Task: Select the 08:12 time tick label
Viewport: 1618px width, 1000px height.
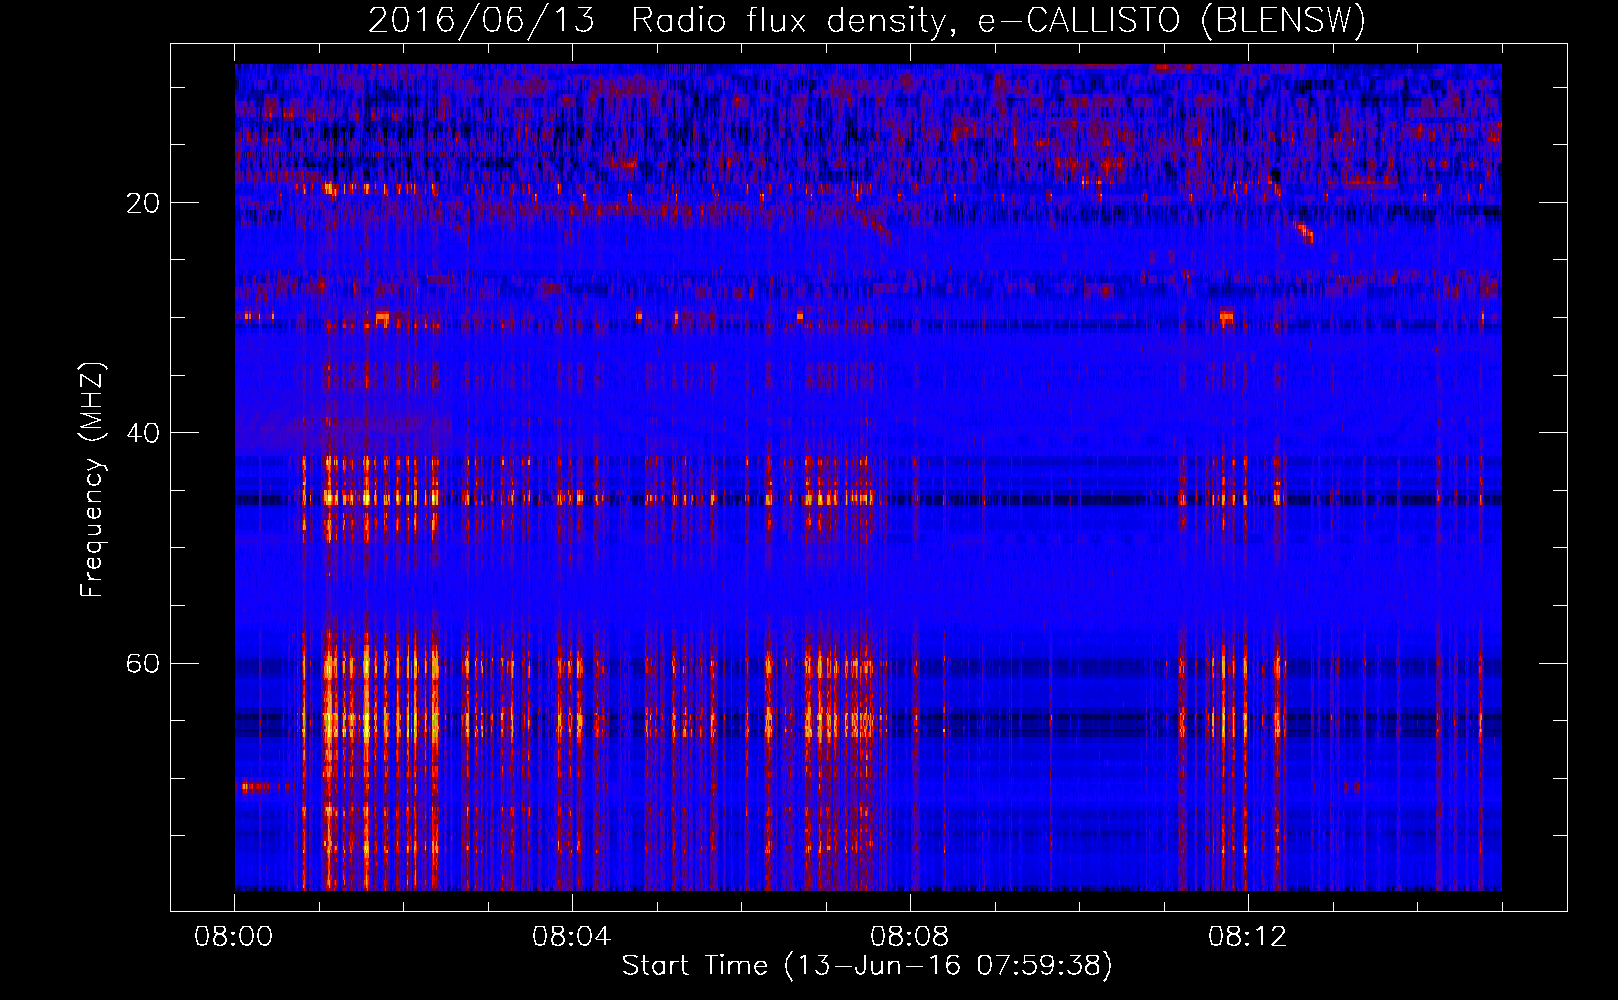Action: [x=1248, y=937]
